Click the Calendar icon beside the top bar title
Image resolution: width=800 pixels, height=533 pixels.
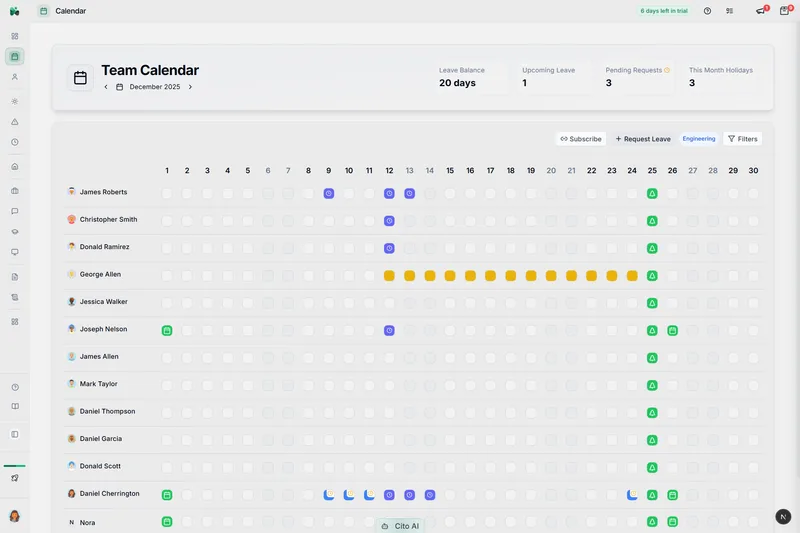tap(44, 11)
